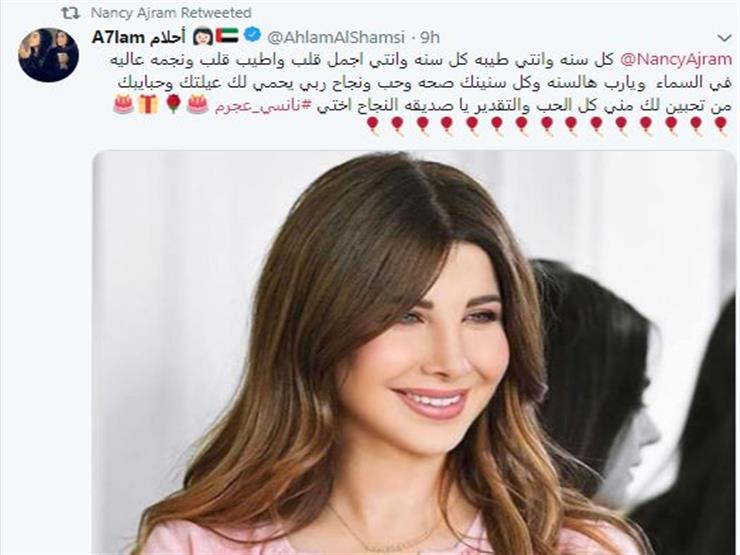Open the attached photo of the woman
Viewport: 740px width, 555px height.
414,353
